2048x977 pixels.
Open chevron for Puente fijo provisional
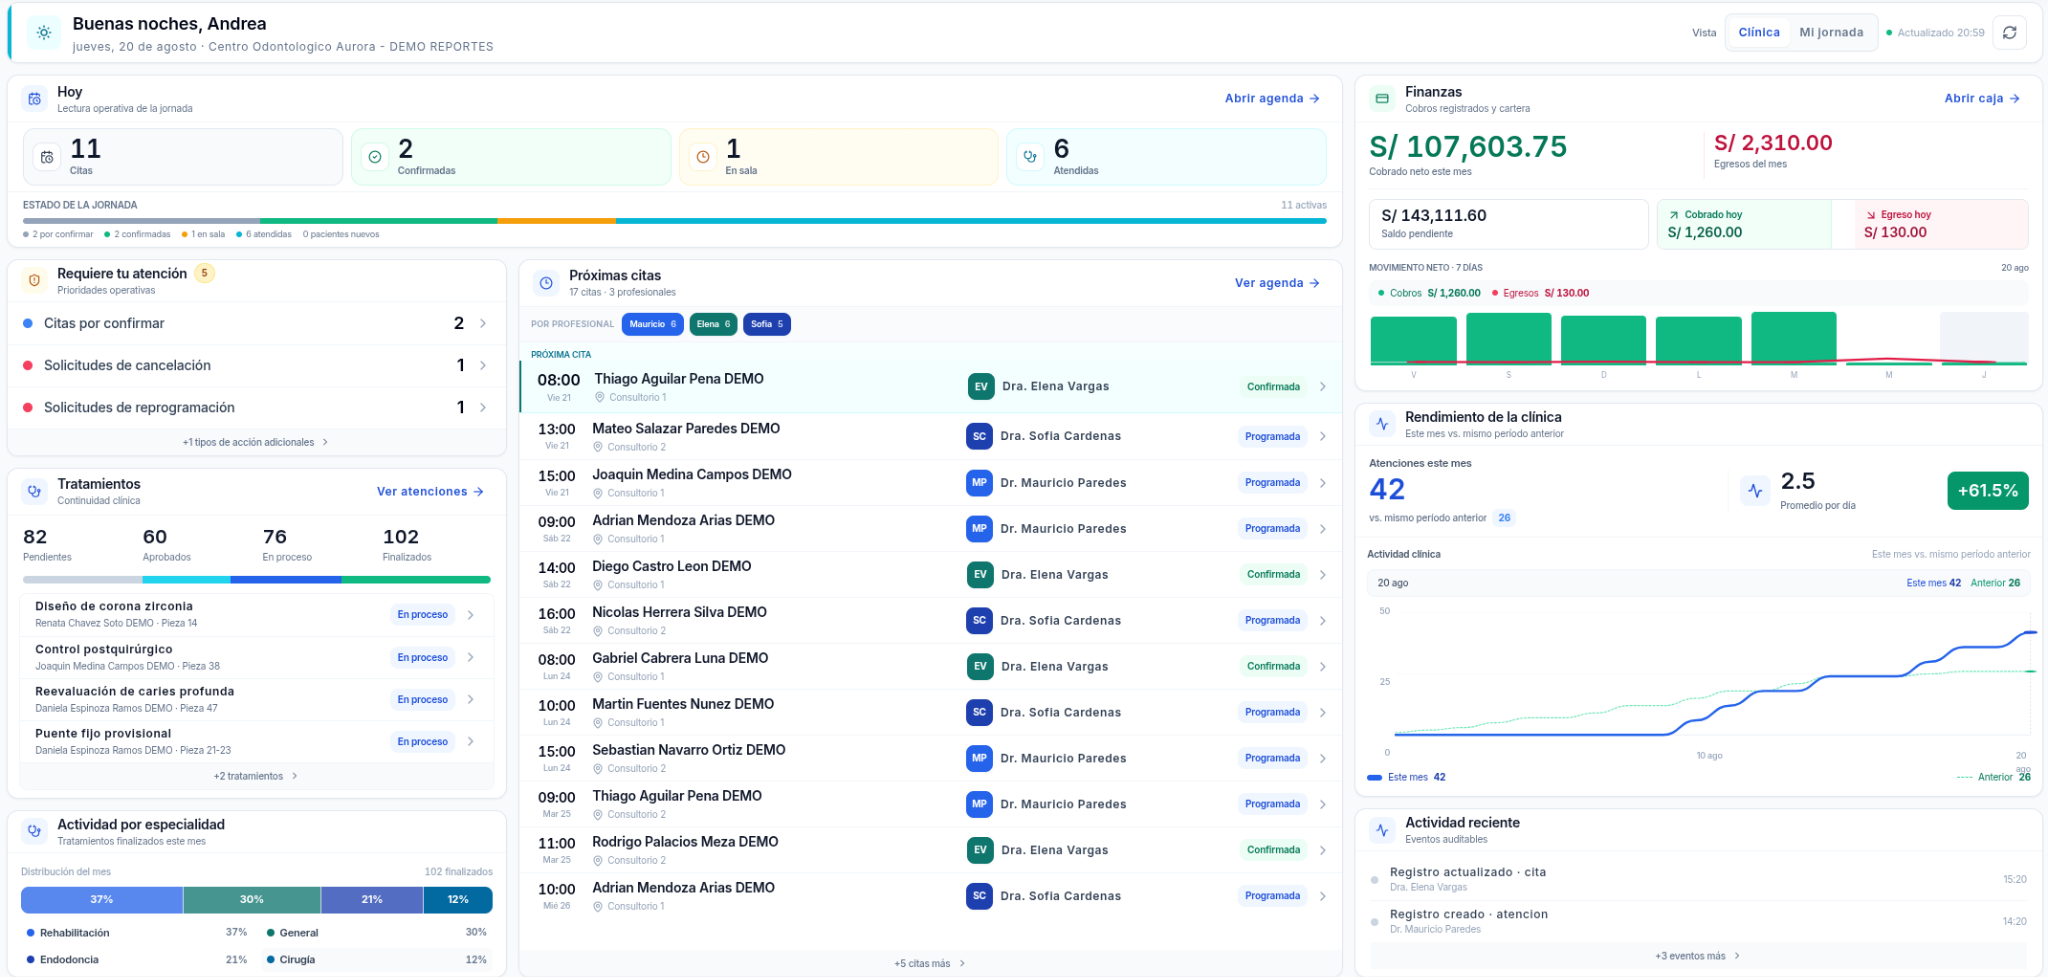[471, 742]
